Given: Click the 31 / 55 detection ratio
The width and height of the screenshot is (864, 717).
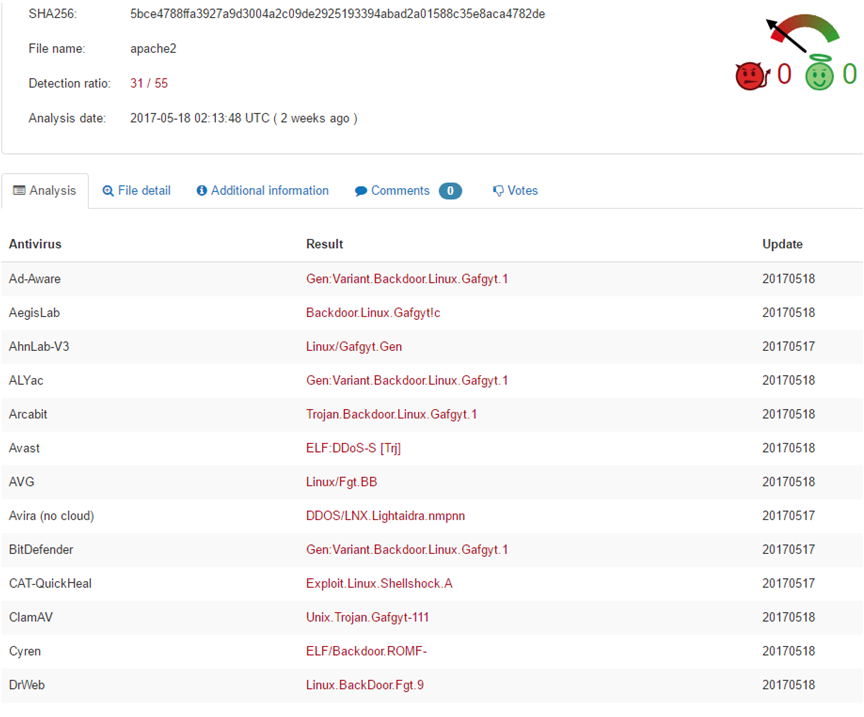Looking at the screenshot, I should click(x=149, y=83).
